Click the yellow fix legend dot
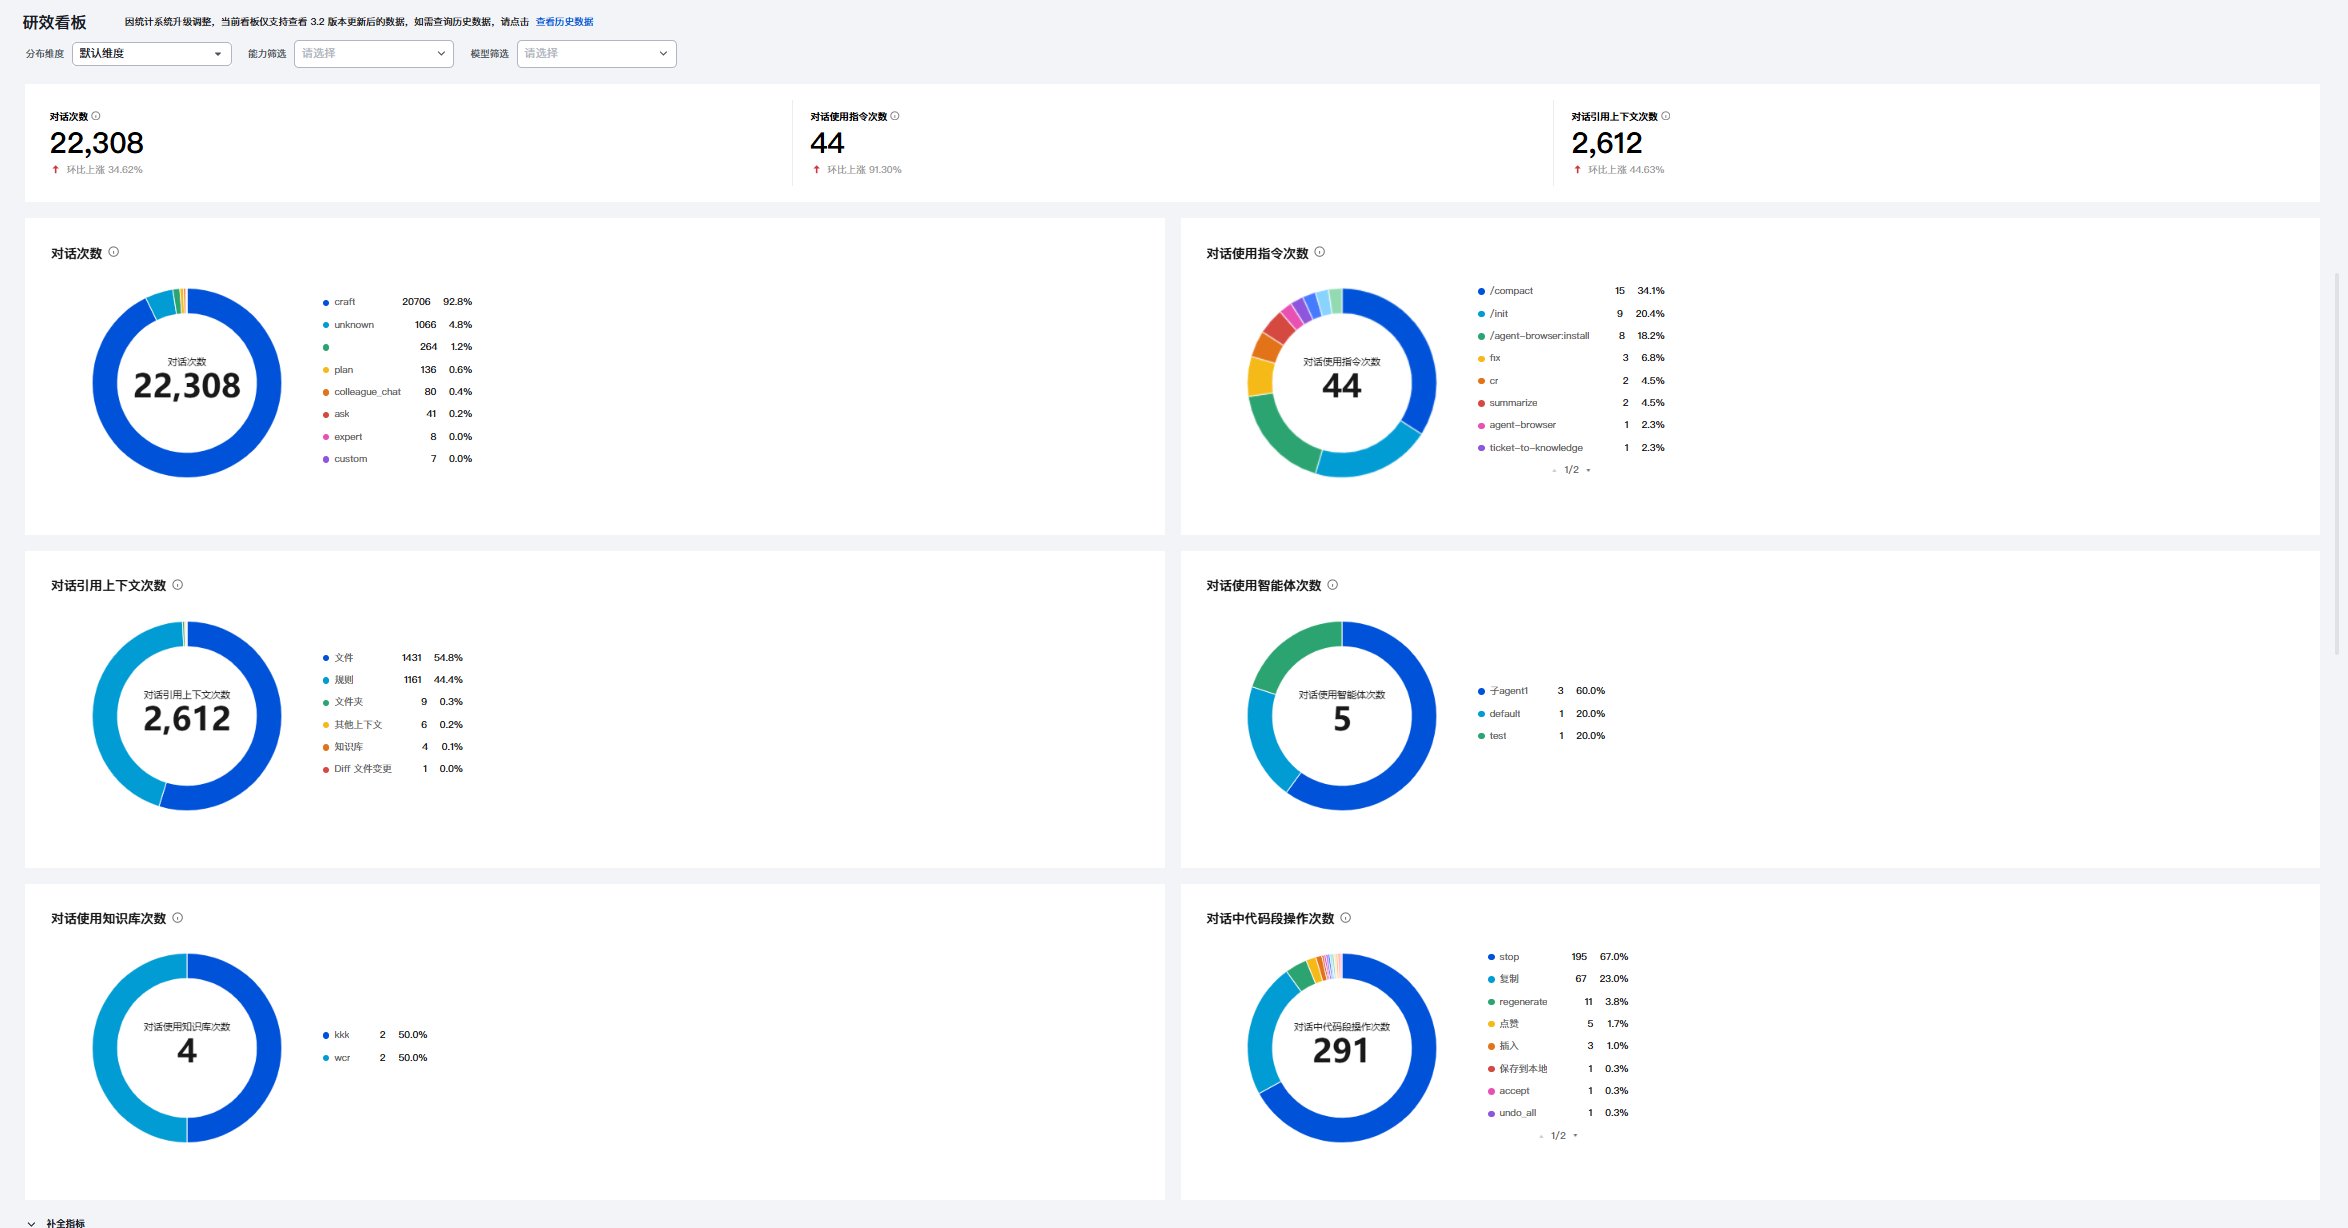This screenshot has width=2348, height=1228. [1481, 359]
